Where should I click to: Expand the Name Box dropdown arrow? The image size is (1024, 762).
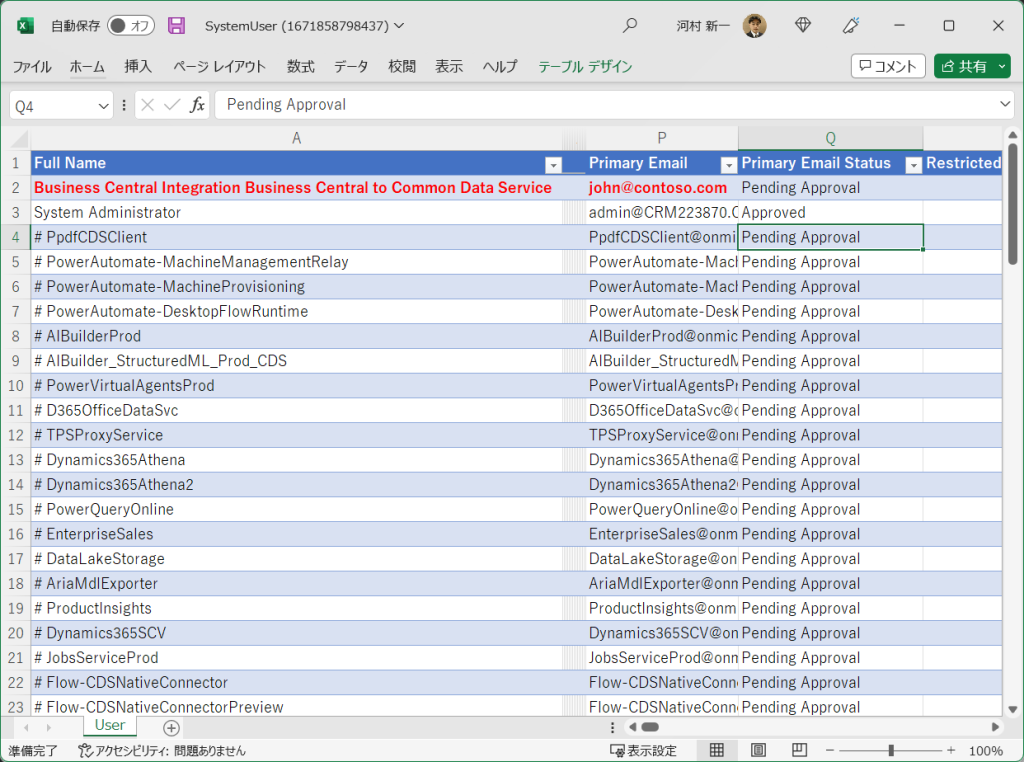pos(103,106)
